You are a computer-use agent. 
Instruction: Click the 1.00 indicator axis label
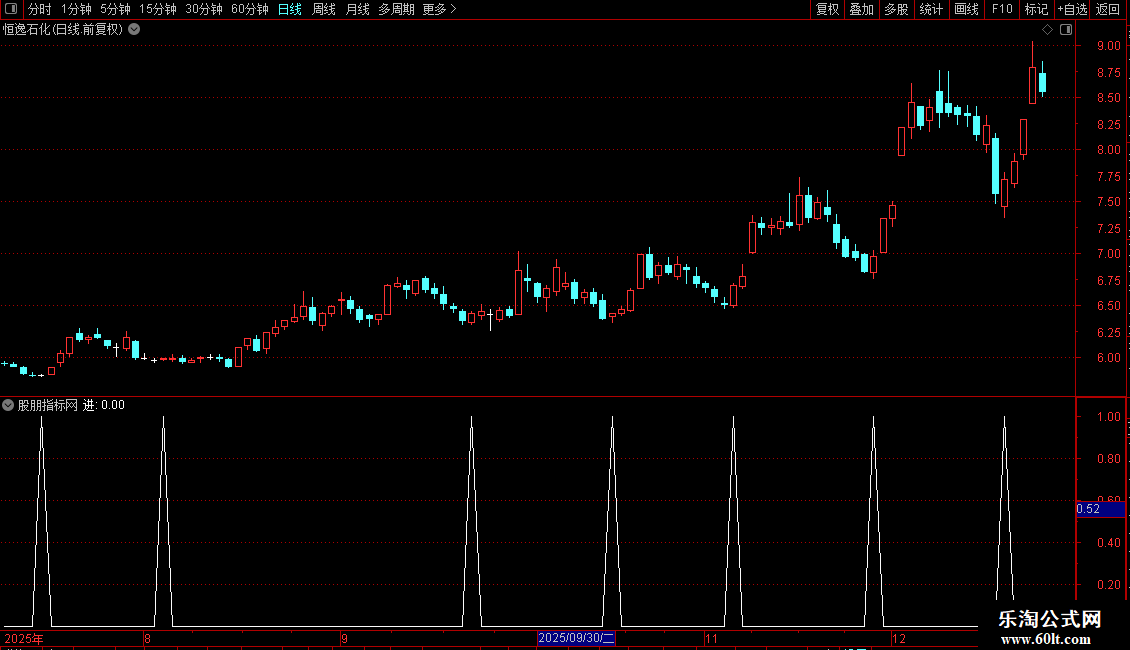1108,417
